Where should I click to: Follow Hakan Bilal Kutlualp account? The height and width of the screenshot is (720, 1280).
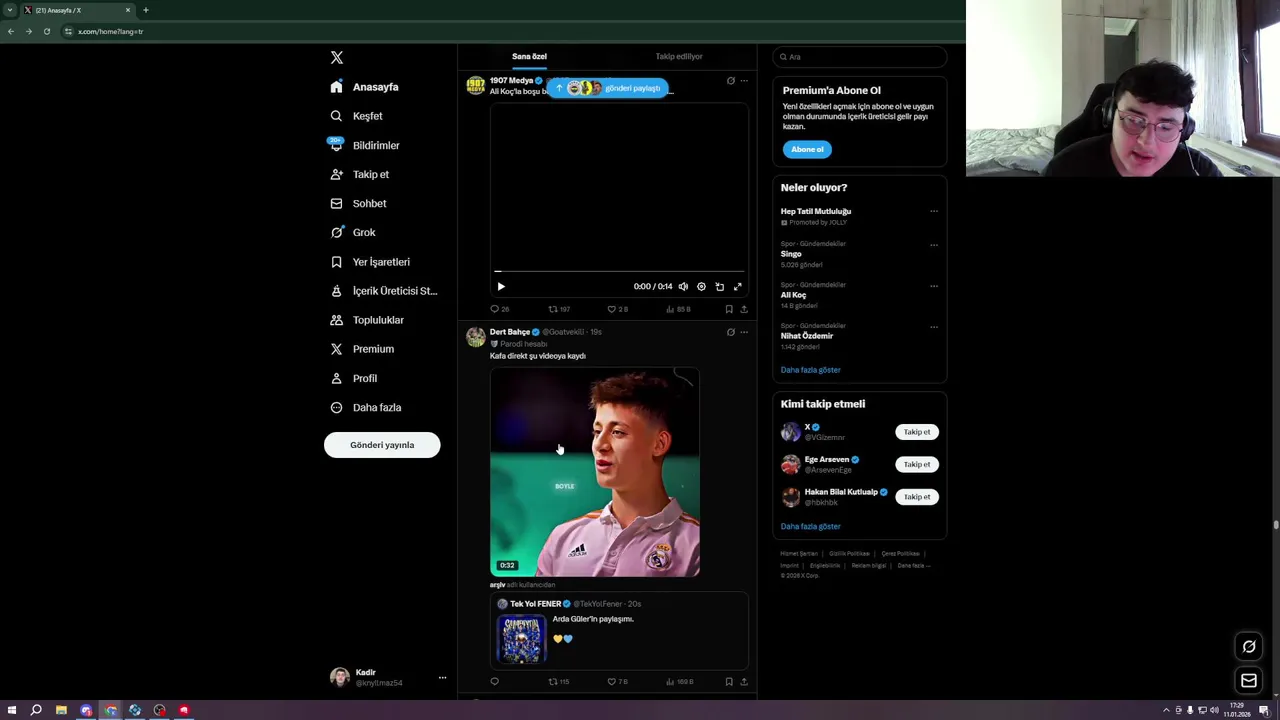[x=917, y=497]
